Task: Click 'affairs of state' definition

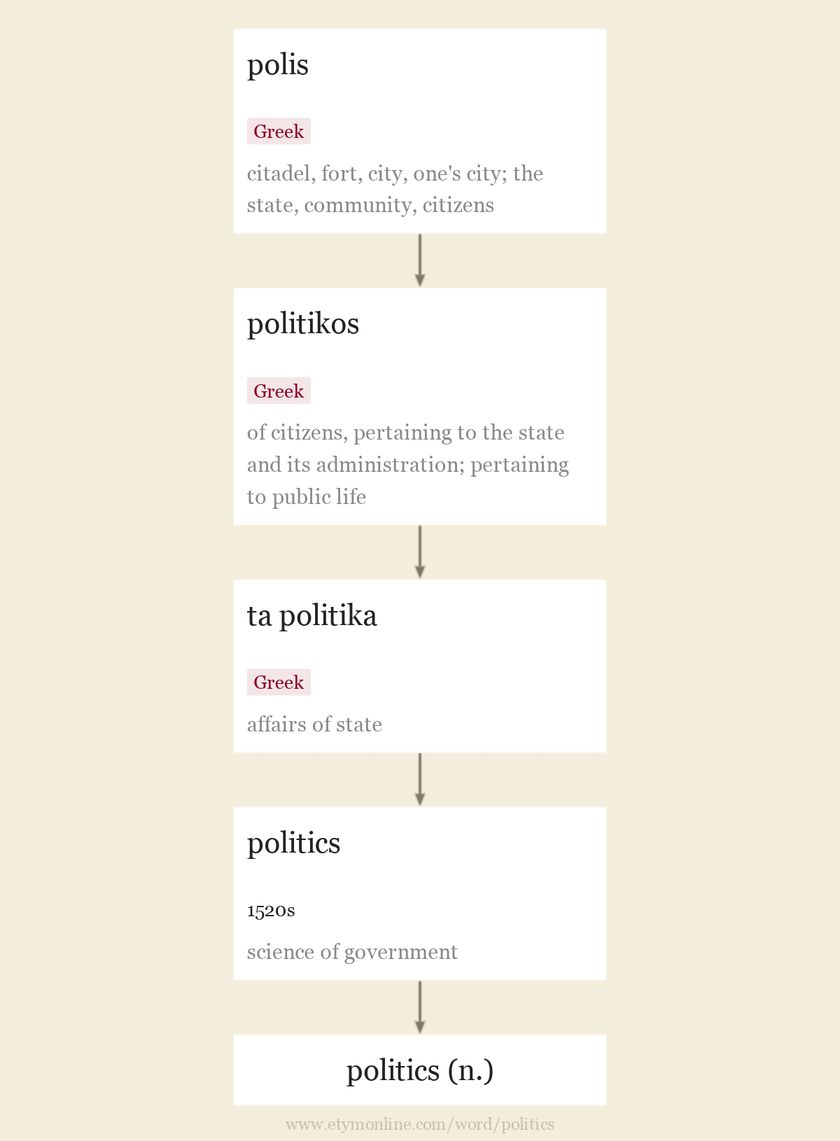Action: click(x=314, y=724)
